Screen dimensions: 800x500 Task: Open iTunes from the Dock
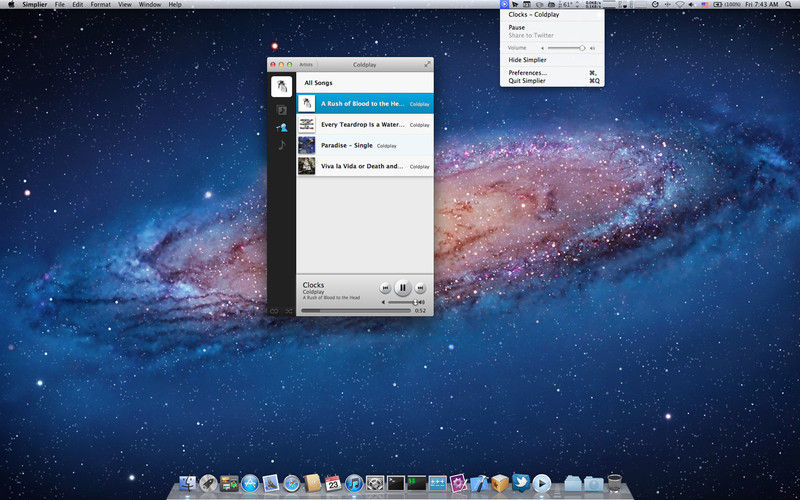354,483
